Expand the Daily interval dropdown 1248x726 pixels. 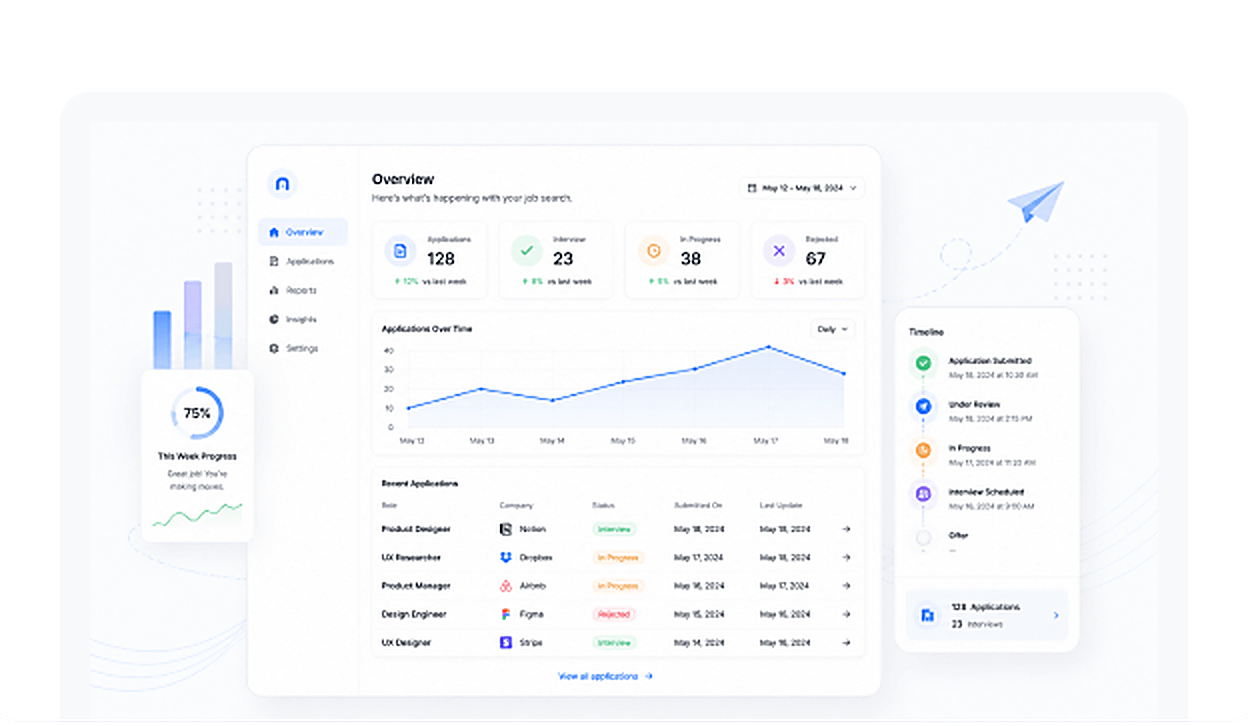click(x=832, y=329)
